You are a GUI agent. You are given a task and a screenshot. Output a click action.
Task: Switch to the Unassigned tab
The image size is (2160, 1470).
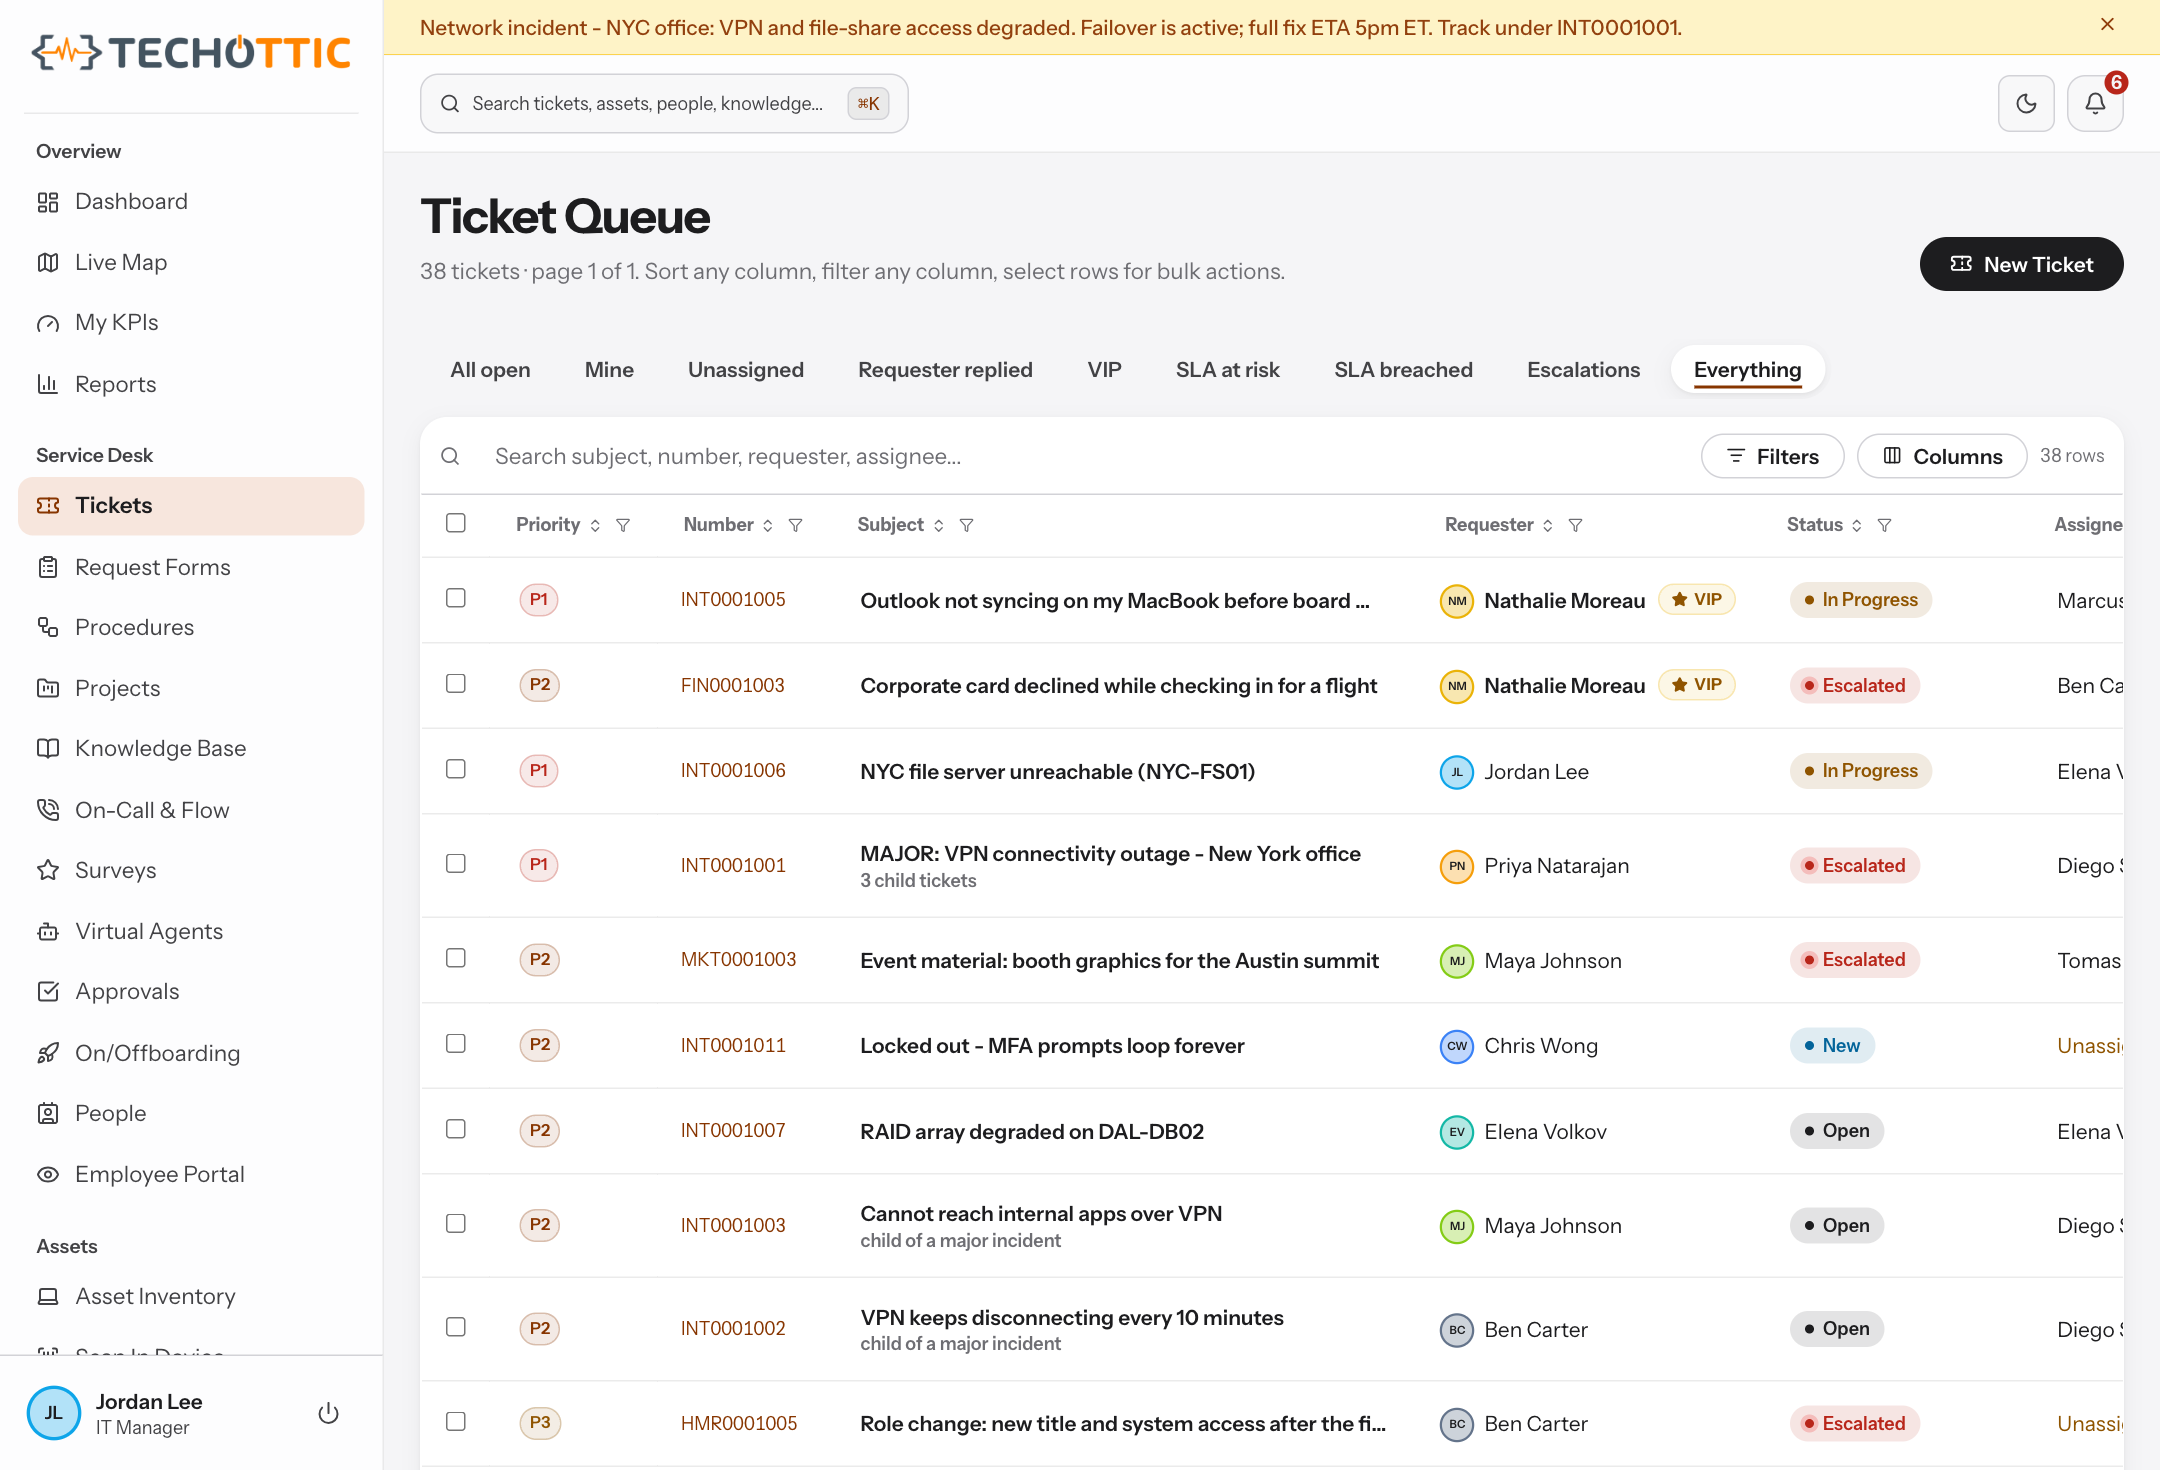coord(746,370)
